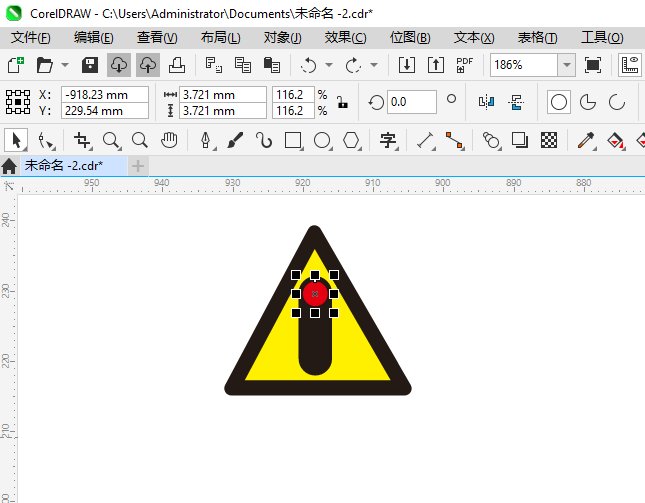645x503 pixels.
Task: Select the Pen tool
Action: 206,140
